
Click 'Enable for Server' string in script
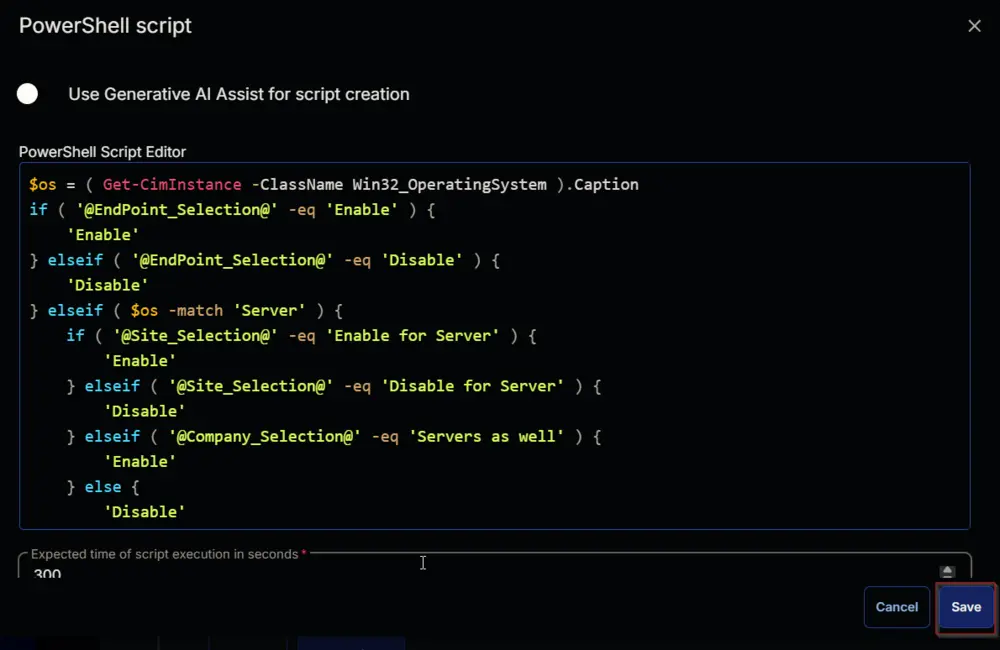[412, 336]
